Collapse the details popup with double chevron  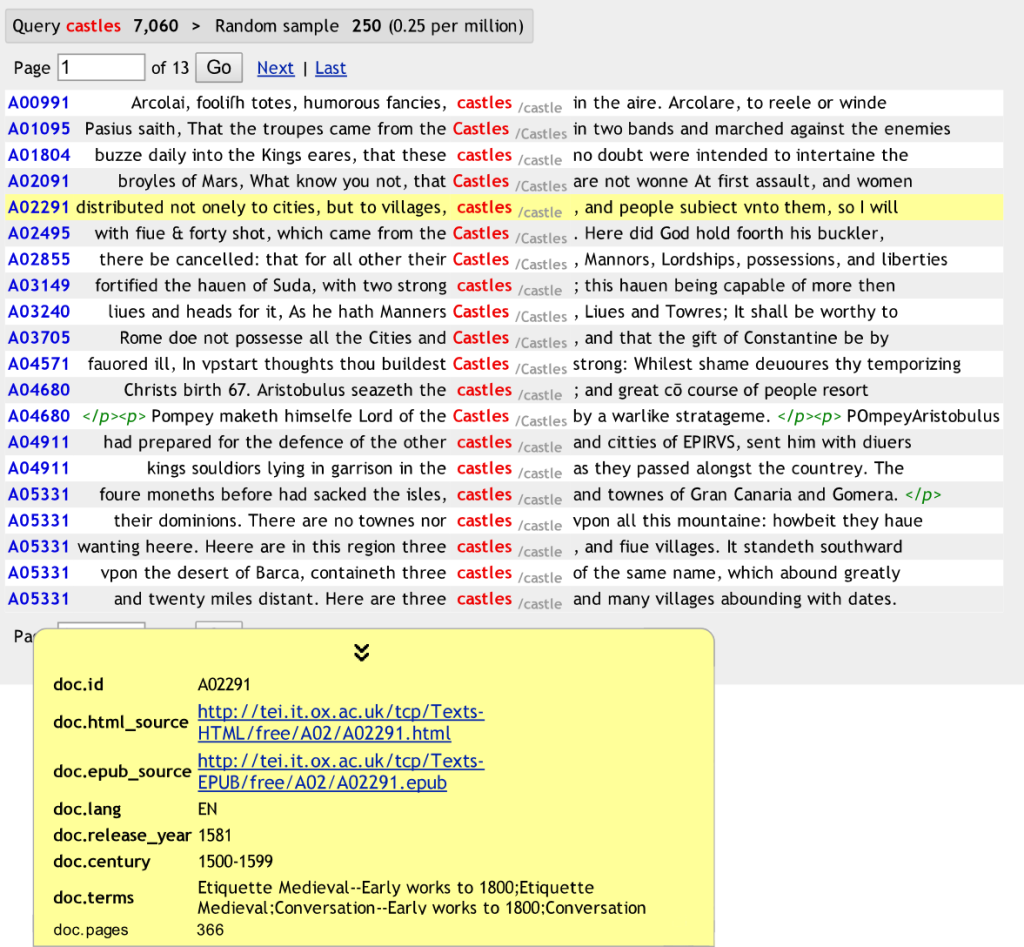362,653
